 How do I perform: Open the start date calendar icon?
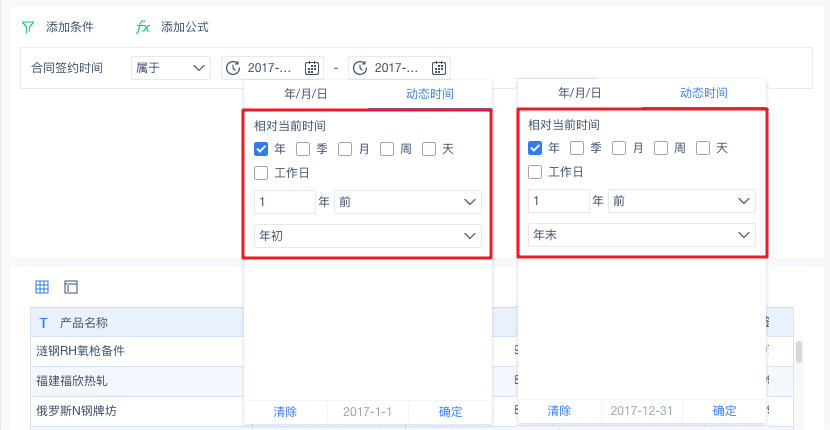pyautogui.click(x=312, y=68)
